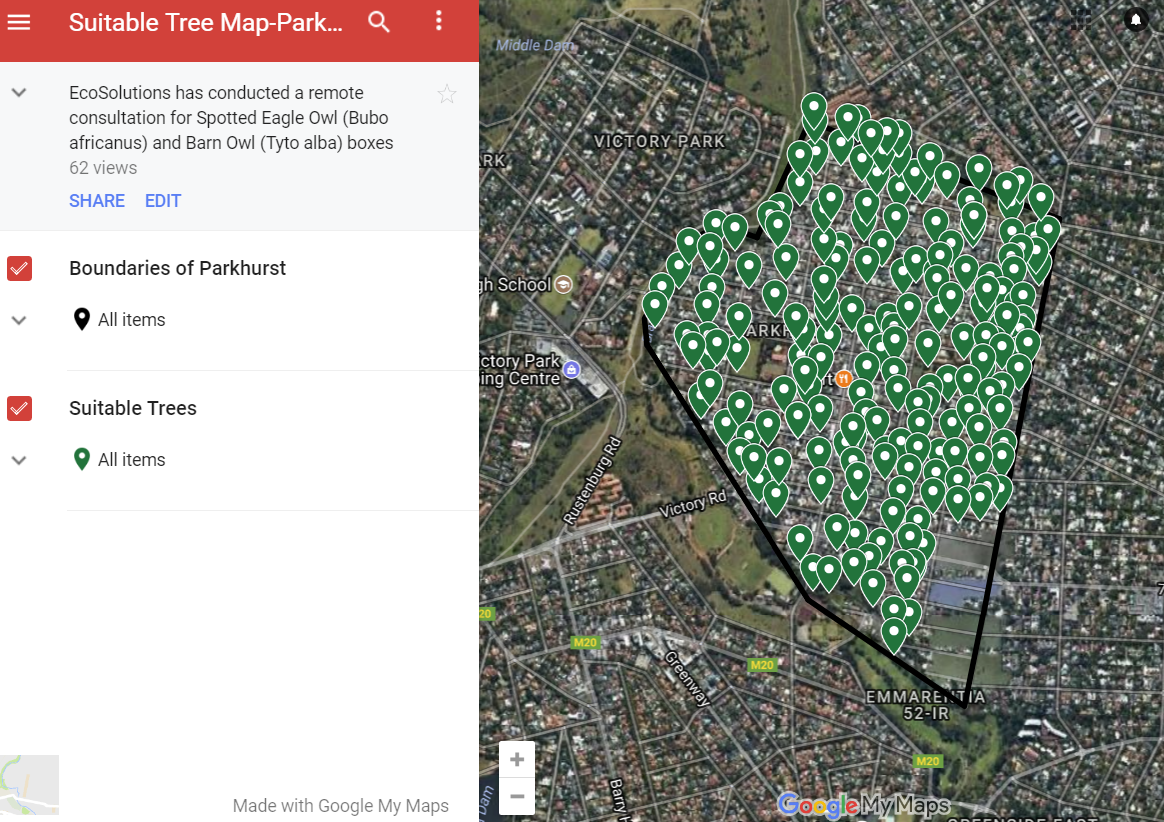The height and width of the screenshot is (822, 1164).
Task: Click the base map thumbnail
Action: coord(29,785)
